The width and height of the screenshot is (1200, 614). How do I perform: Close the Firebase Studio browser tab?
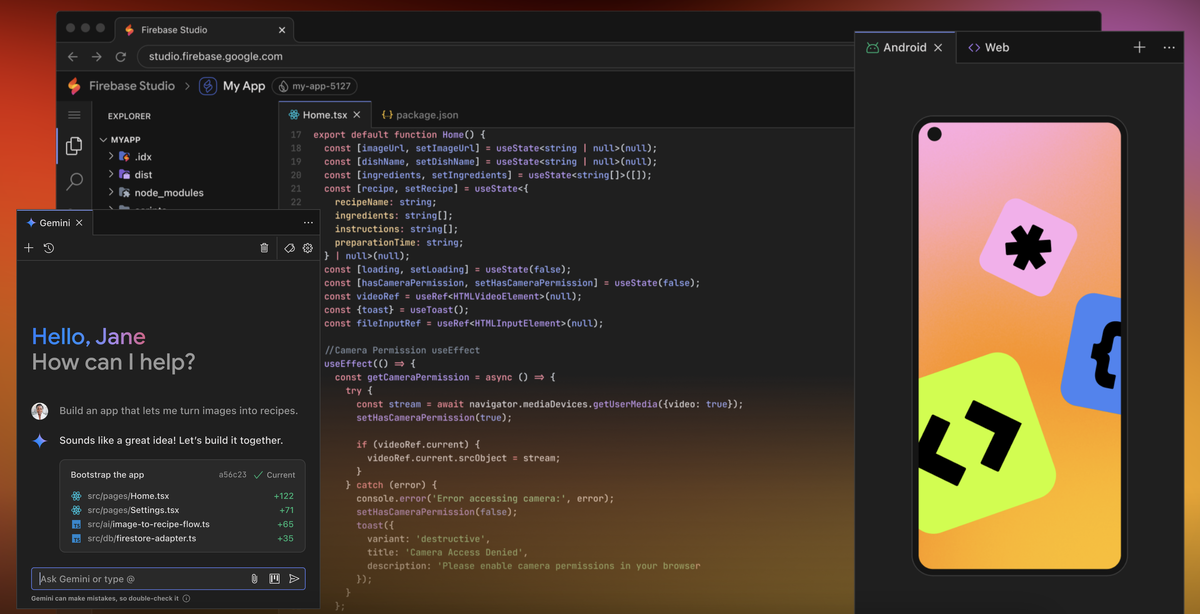coord(282,30)
